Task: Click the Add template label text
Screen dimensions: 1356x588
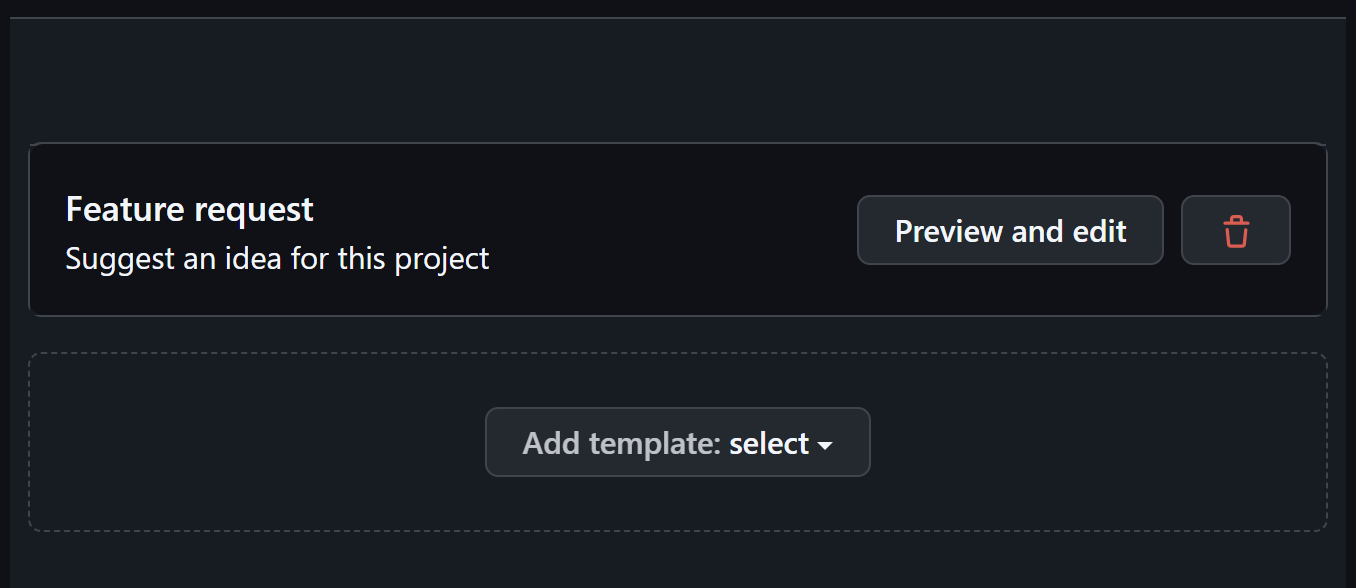Action: [x=621, y=443]
